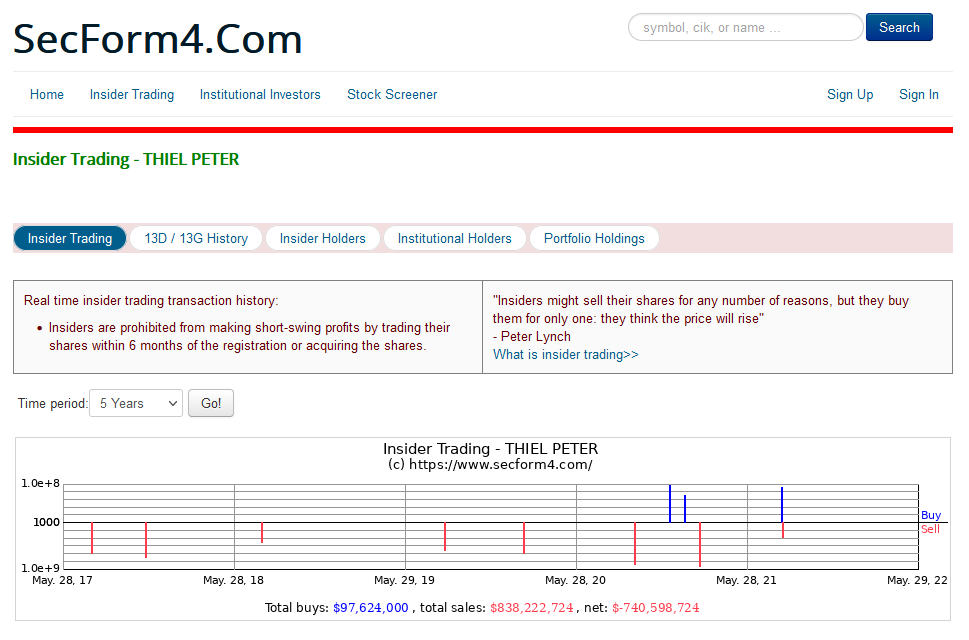Focus the symbol, cik, or name search field
The image size is (969, 640).
(x=745, y=27)
